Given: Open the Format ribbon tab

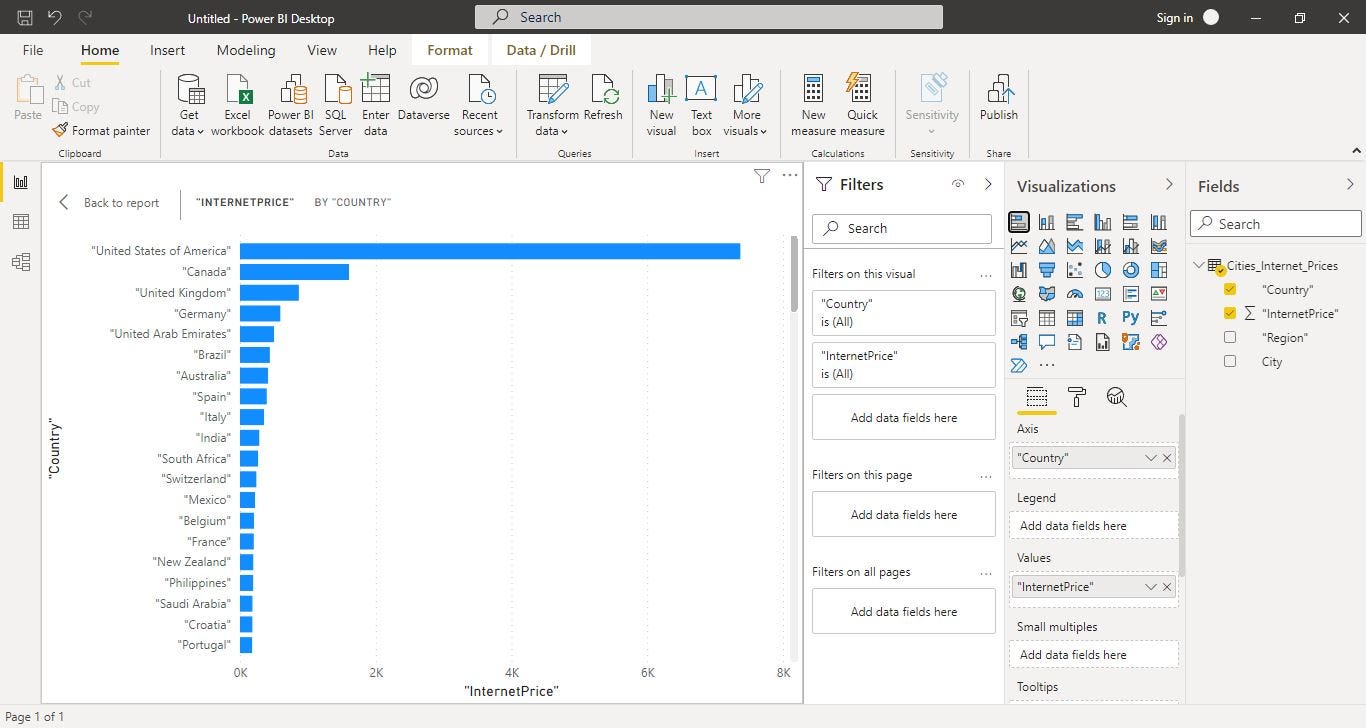Looking at the screenshot, I should pyautogui.click(x=450, y=50).
